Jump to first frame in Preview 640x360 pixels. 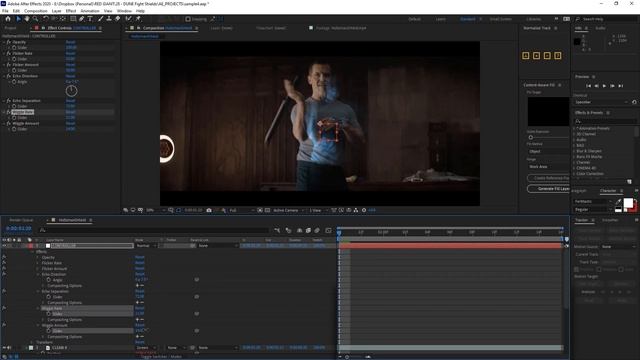589,86
